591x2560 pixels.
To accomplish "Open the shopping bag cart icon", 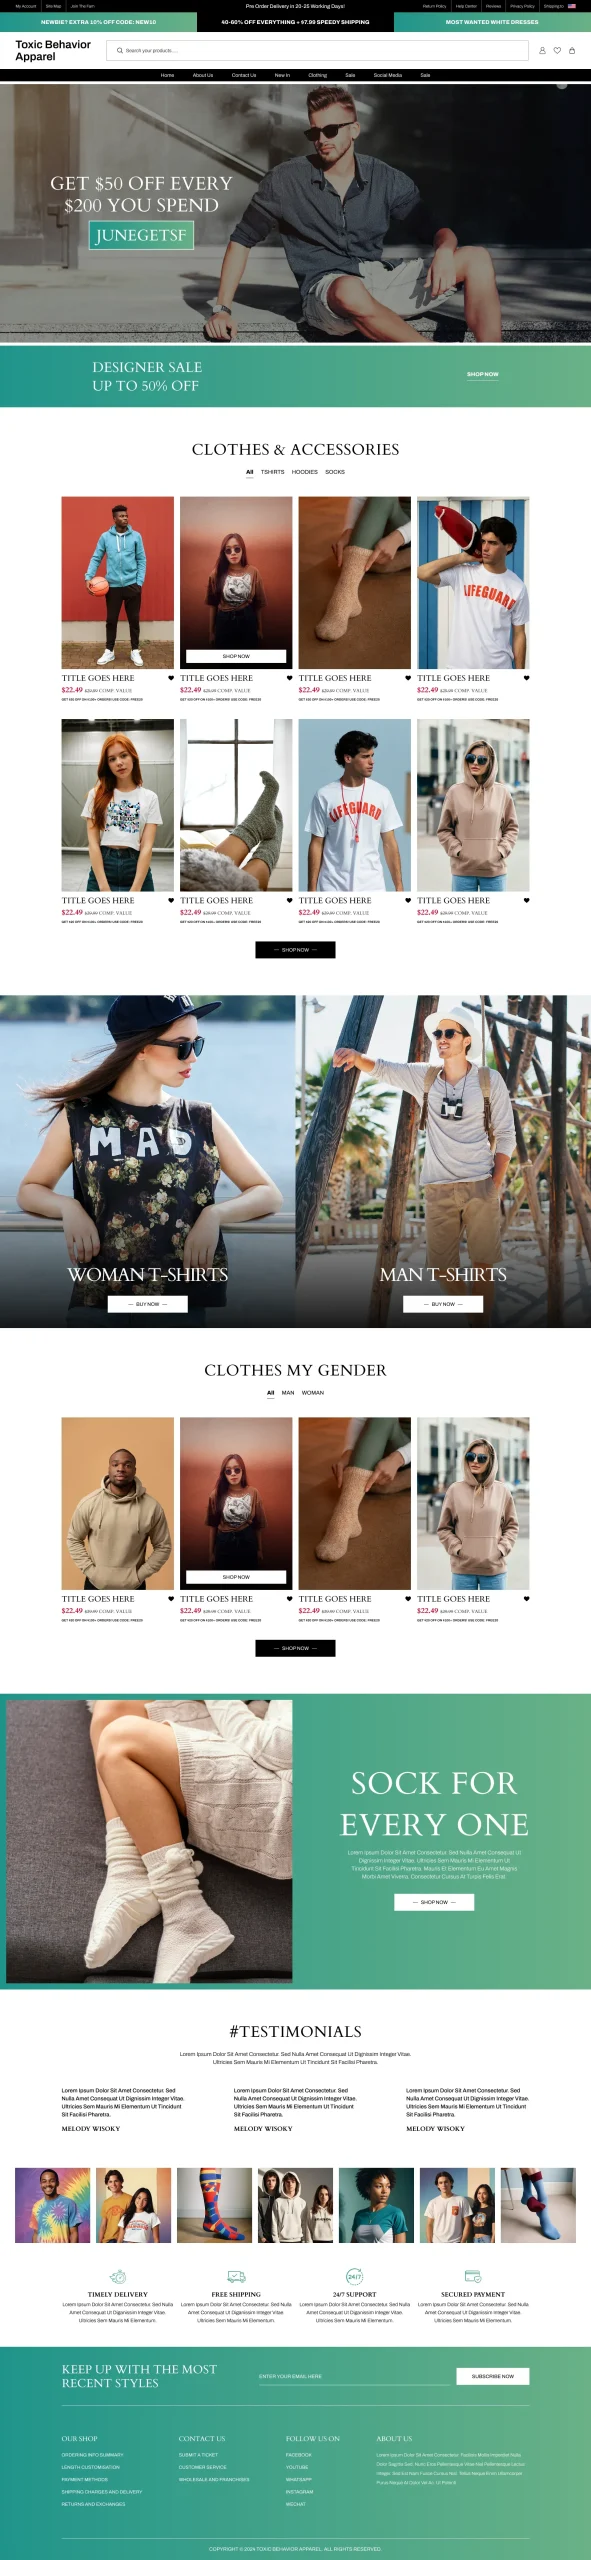I will tap(572, 50).
